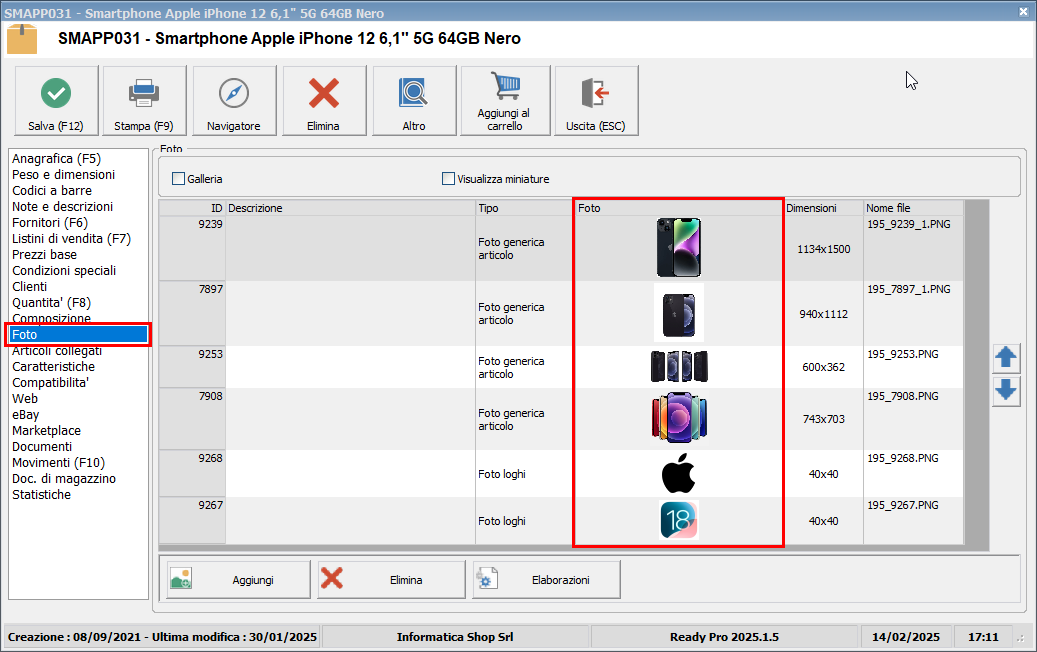
Task: Switch to Fornitori (F6) section
Action: (x=50, y=223)
